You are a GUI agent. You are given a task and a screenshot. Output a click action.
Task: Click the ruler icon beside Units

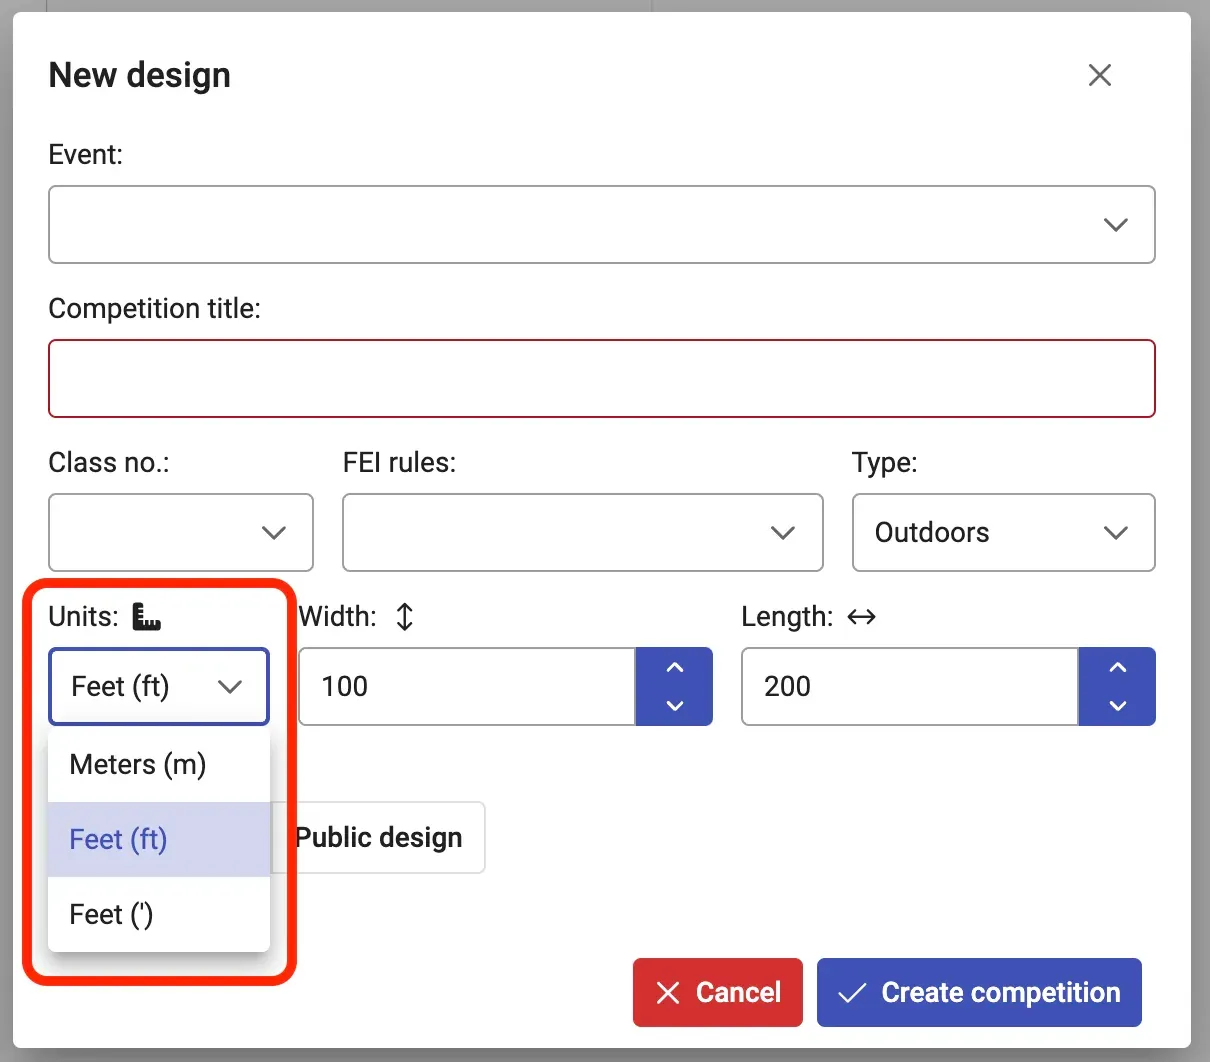click(x=147, y=617)
